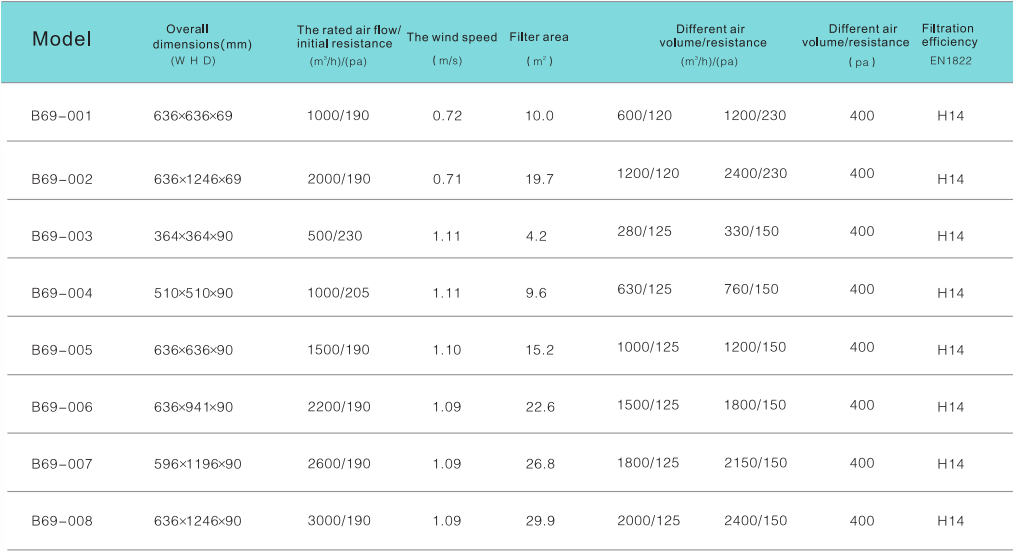Select model B69-001 cell

click(x=61, y=116)
